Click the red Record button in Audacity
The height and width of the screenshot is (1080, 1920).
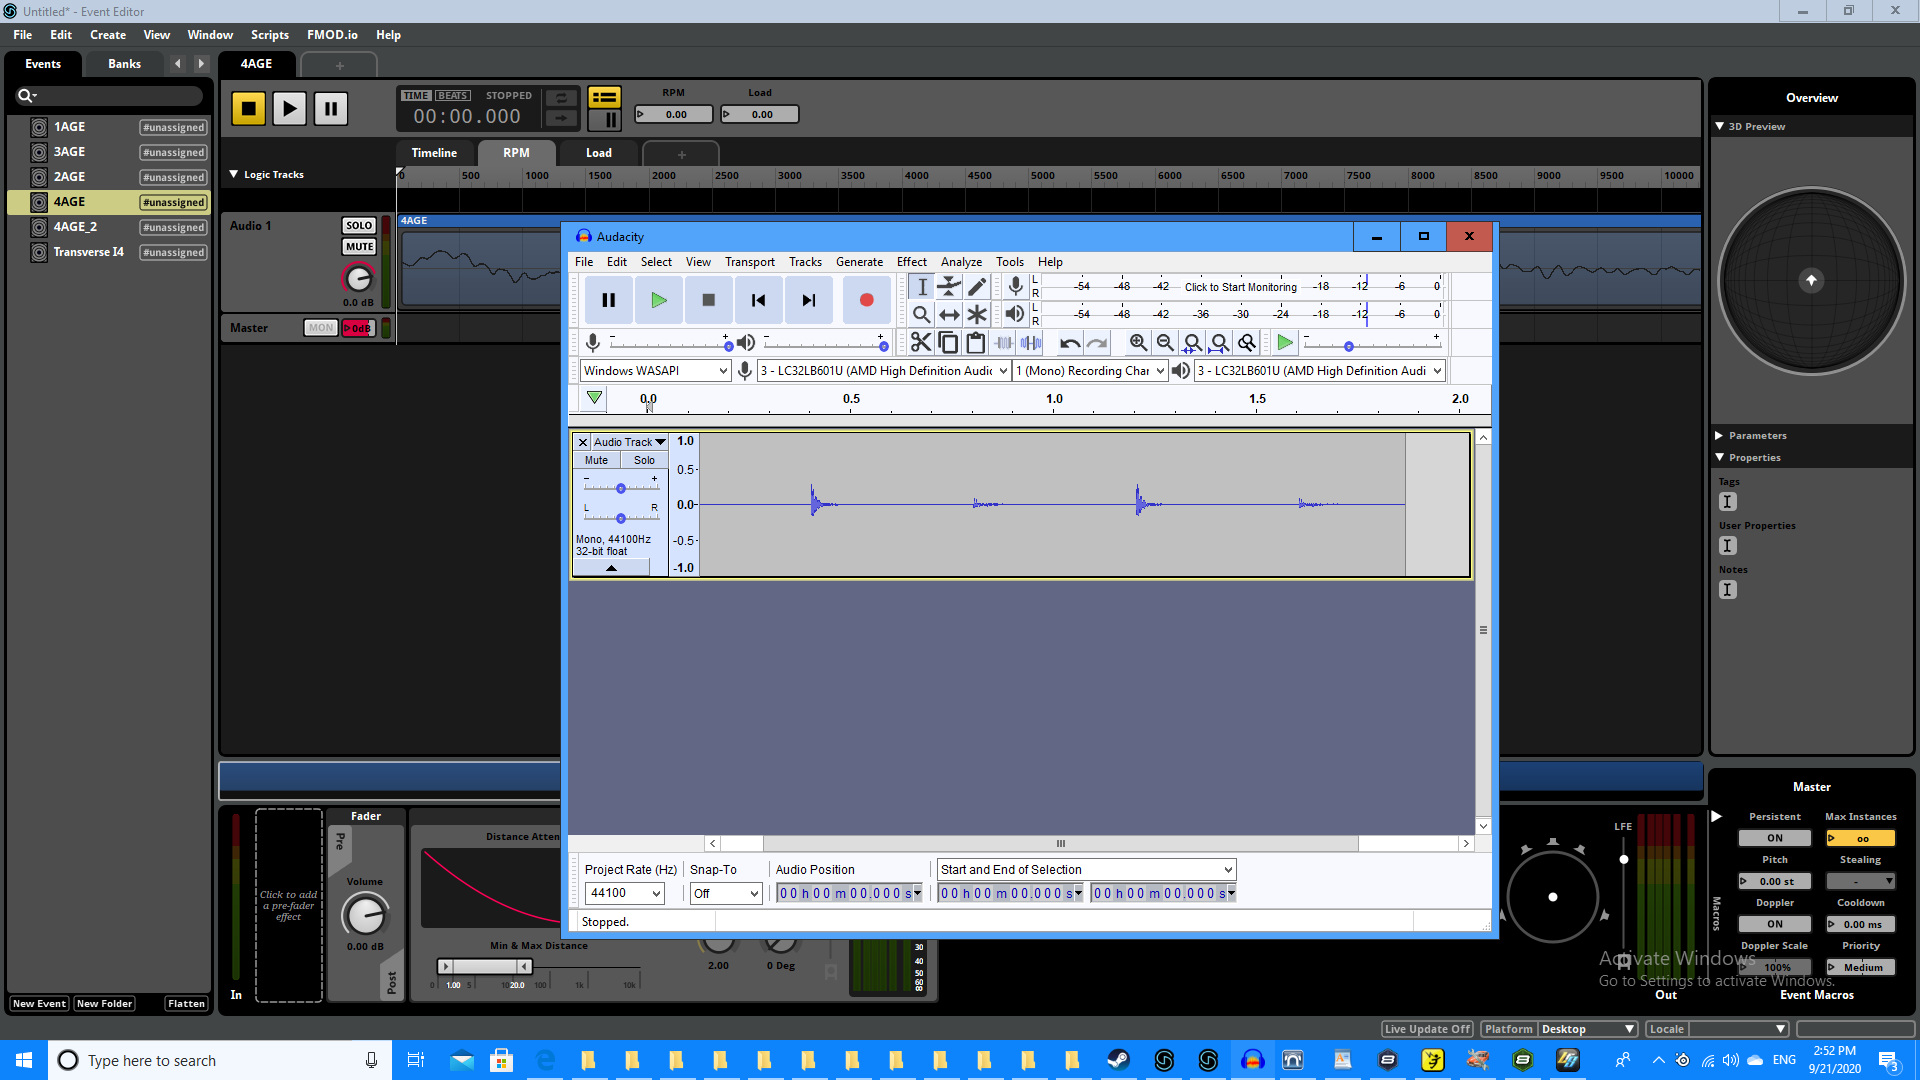click(866, 300)
